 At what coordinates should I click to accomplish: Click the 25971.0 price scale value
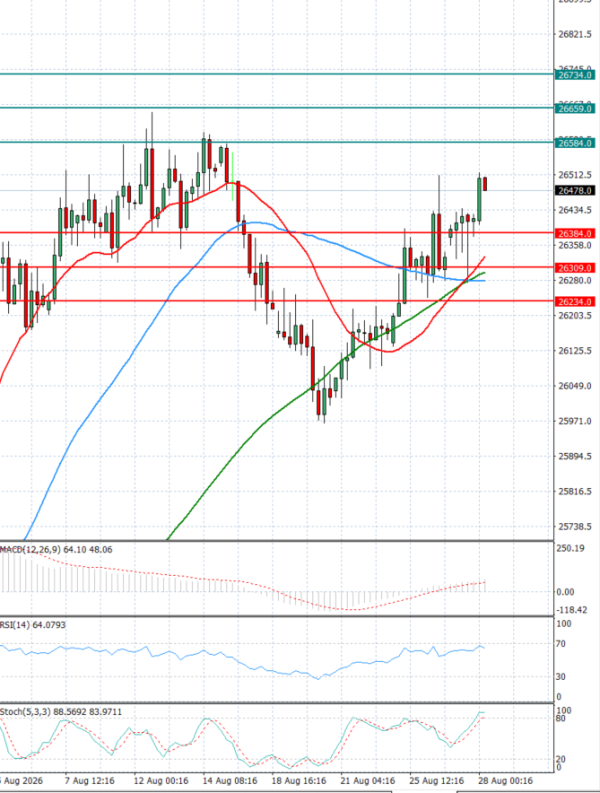pyautogui.click(x=575, y=421)
